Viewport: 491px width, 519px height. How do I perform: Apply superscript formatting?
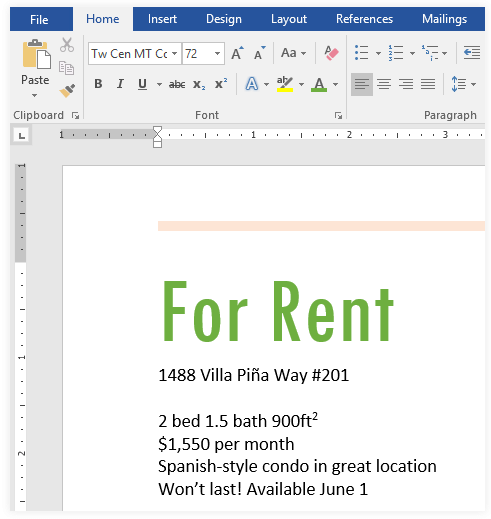(x=220, y=83)
